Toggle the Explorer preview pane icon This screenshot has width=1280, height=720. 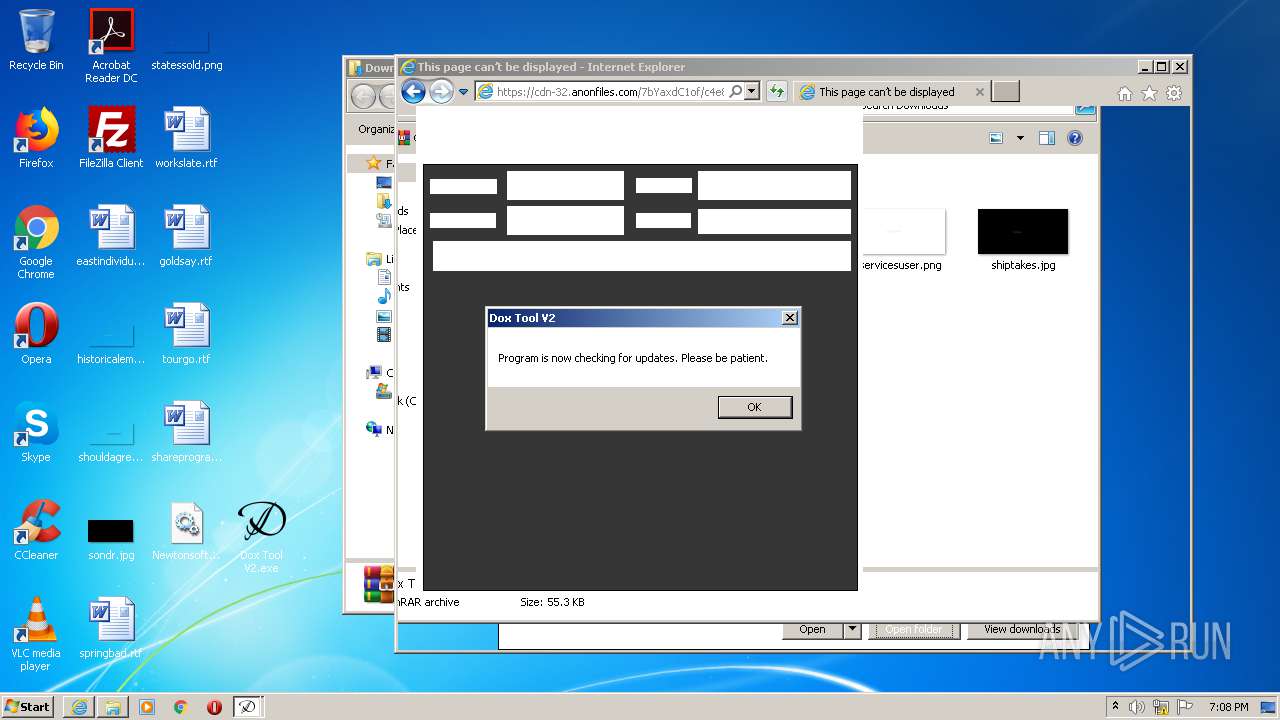(1047, 138)
